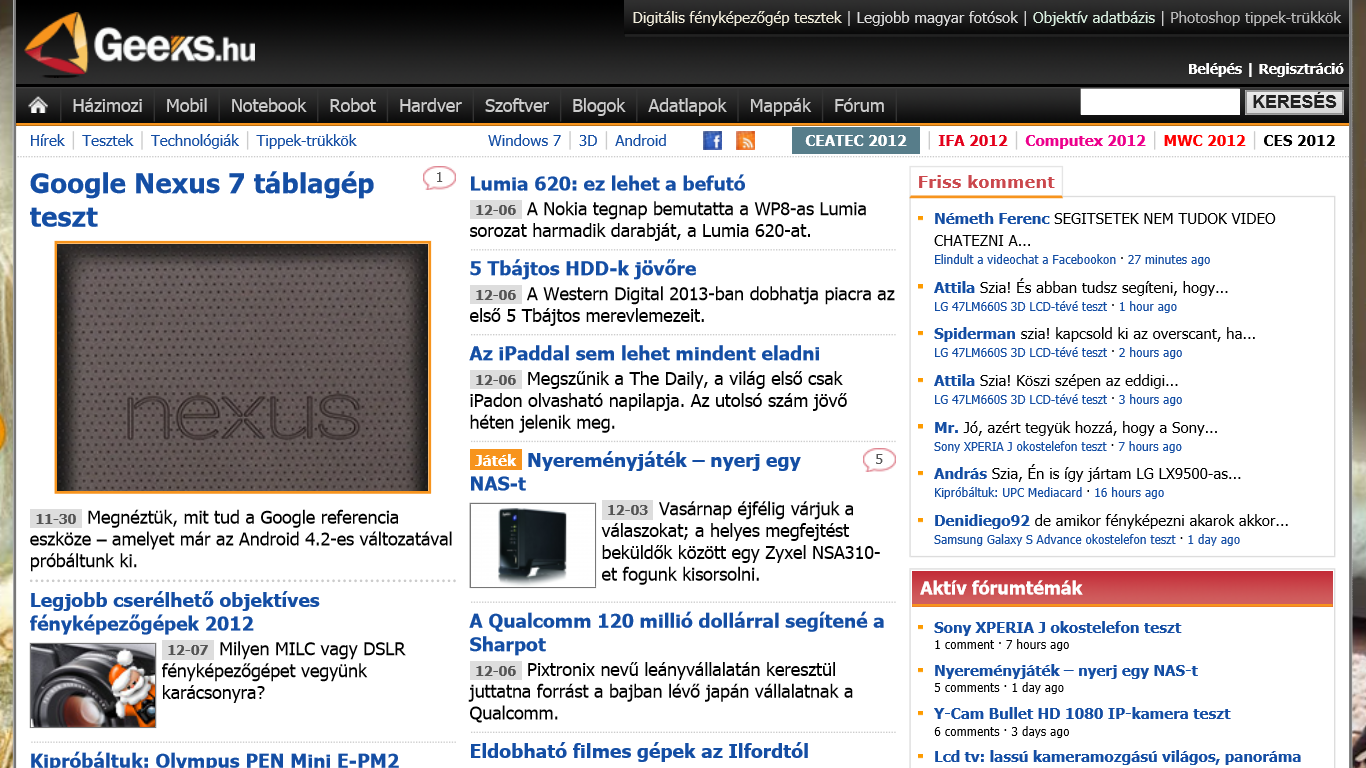Open the comment bubble showing 5

click(x=878, y=460)
